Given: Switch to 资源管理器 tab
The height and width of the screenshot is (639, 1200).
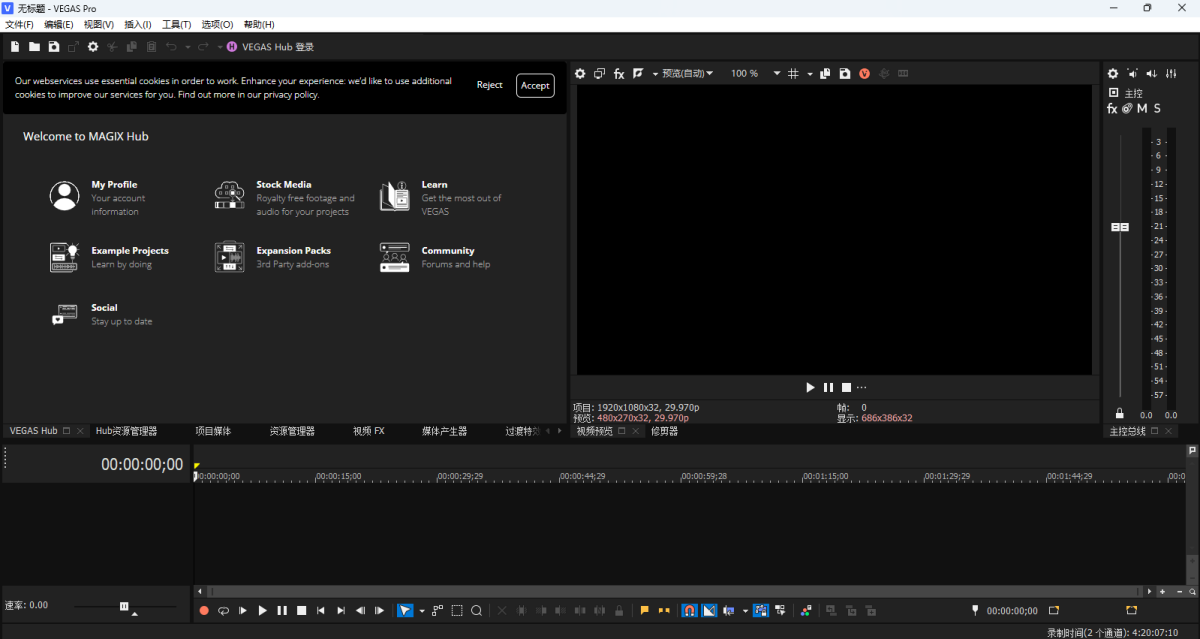Looking at the screenshot, I should click(292, 431).
